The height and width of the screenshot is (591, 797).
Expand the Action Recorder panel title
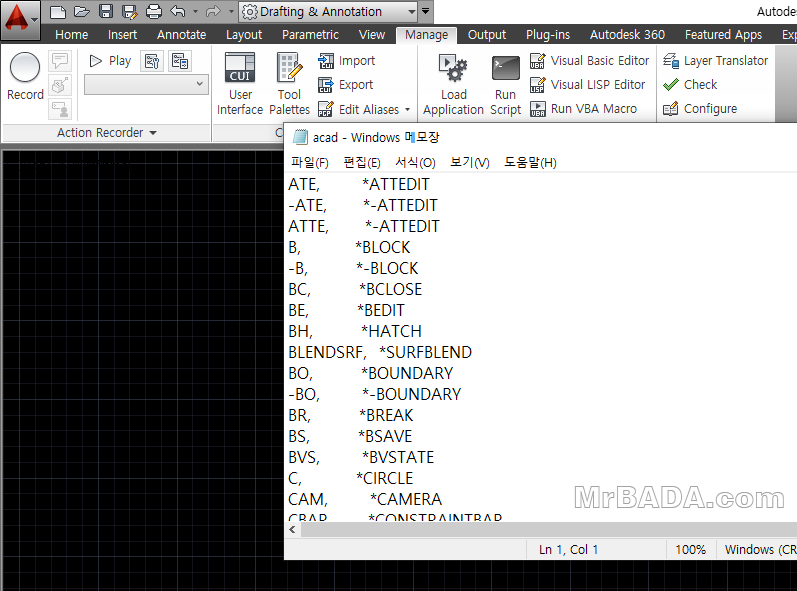pos(107,133)
